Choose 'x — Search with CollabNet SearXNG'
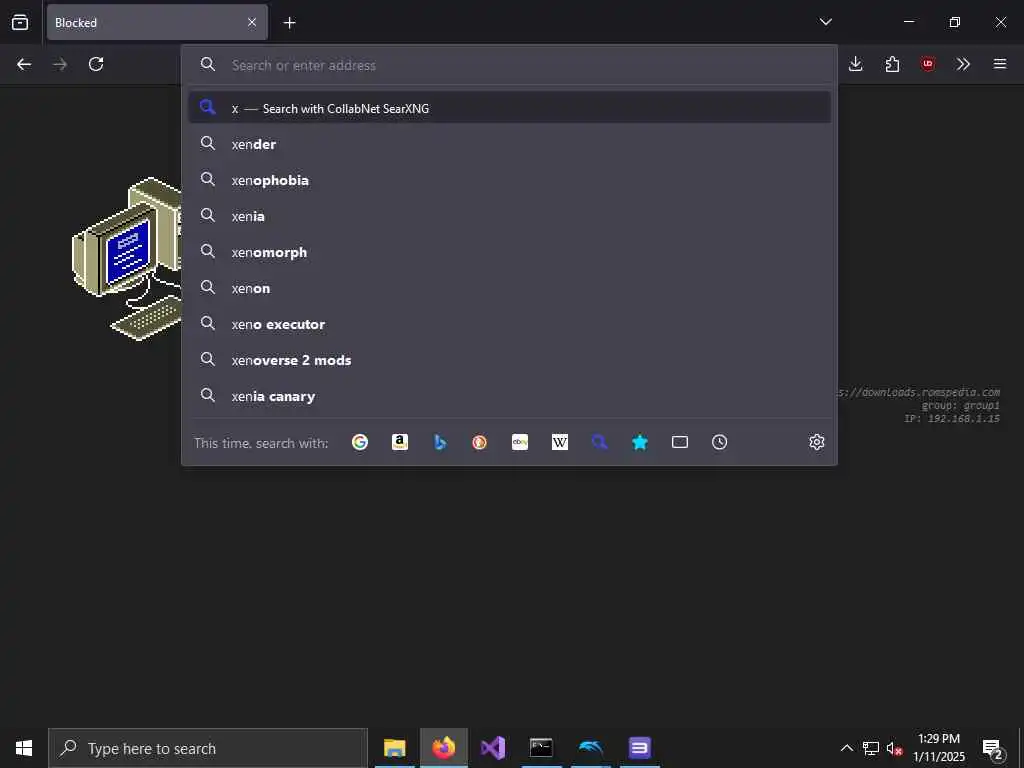Screen dimensions: 1024x768 point(509,108)
